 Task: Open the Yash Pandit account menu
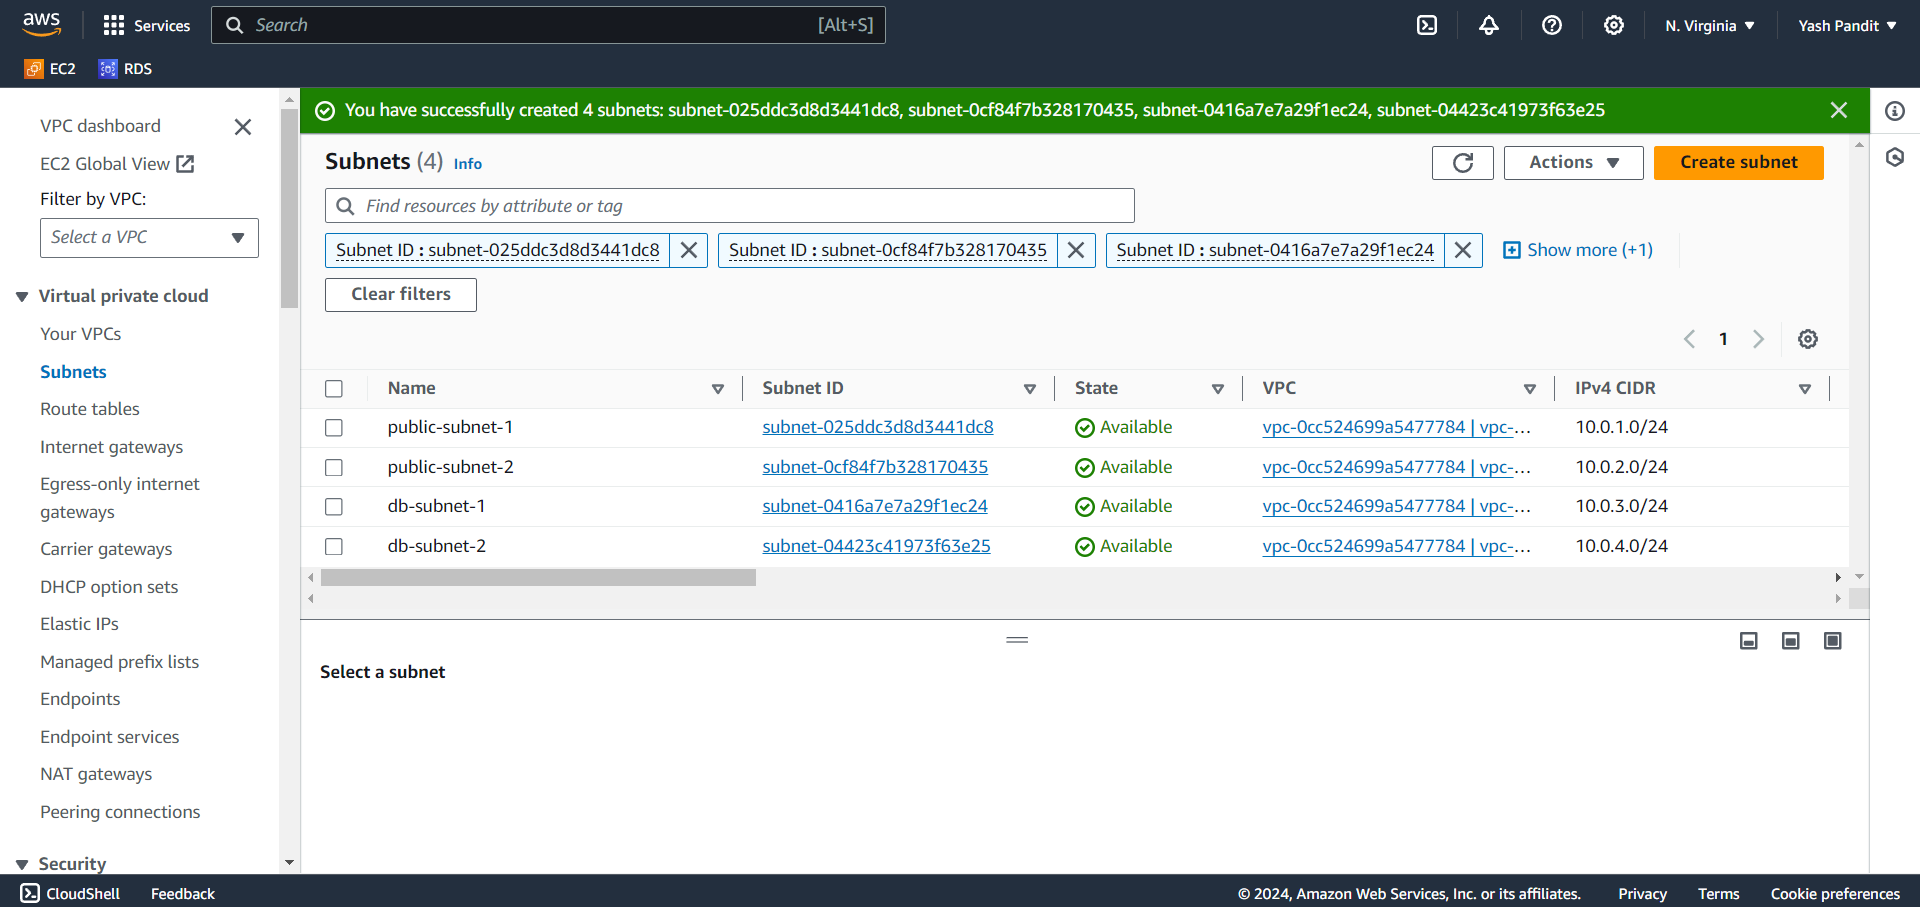1847,26
